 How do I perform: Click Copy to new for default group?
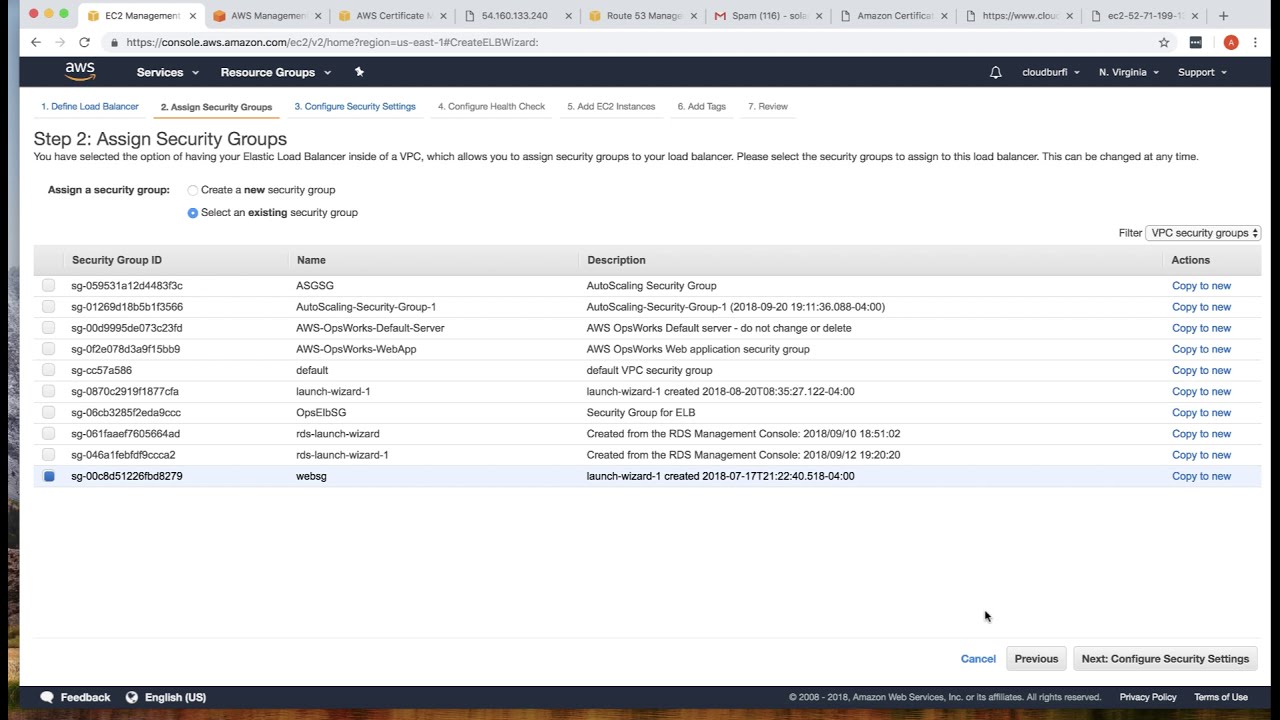click(1201, 370)
